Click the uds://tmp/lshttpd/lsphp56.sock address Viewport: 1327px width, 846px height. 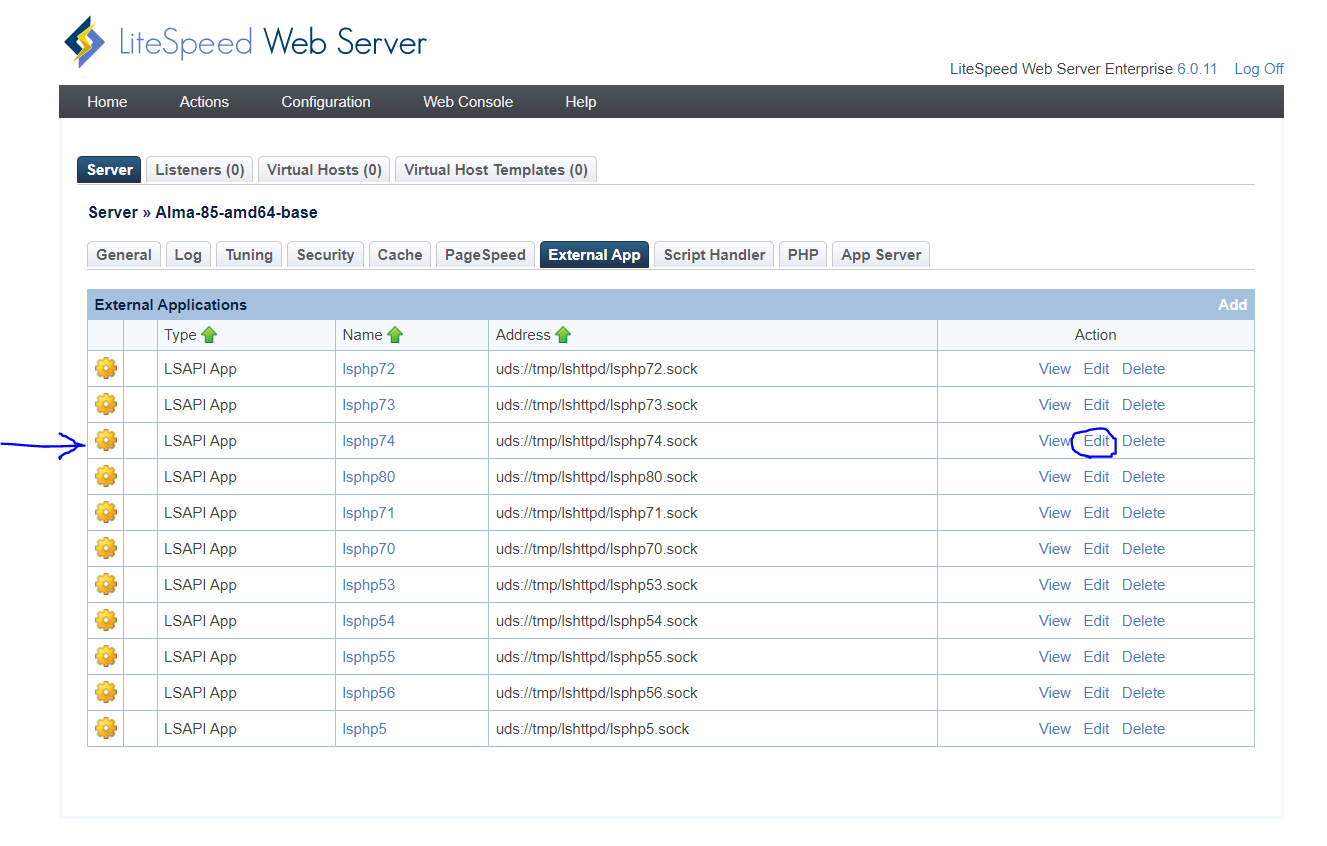[597, 693]
